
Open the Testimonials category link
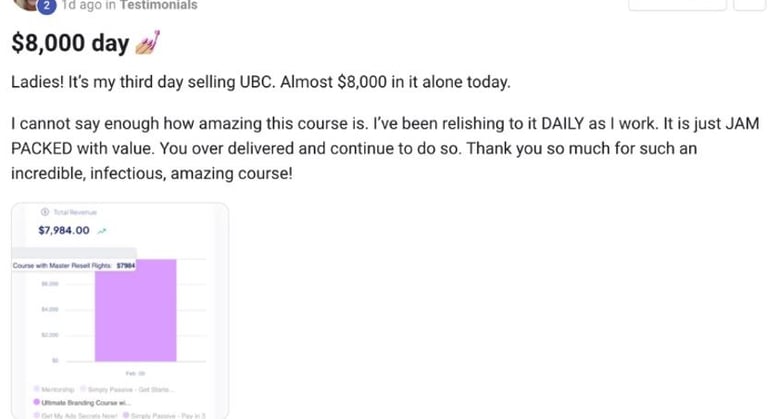[x=158, y=6]
